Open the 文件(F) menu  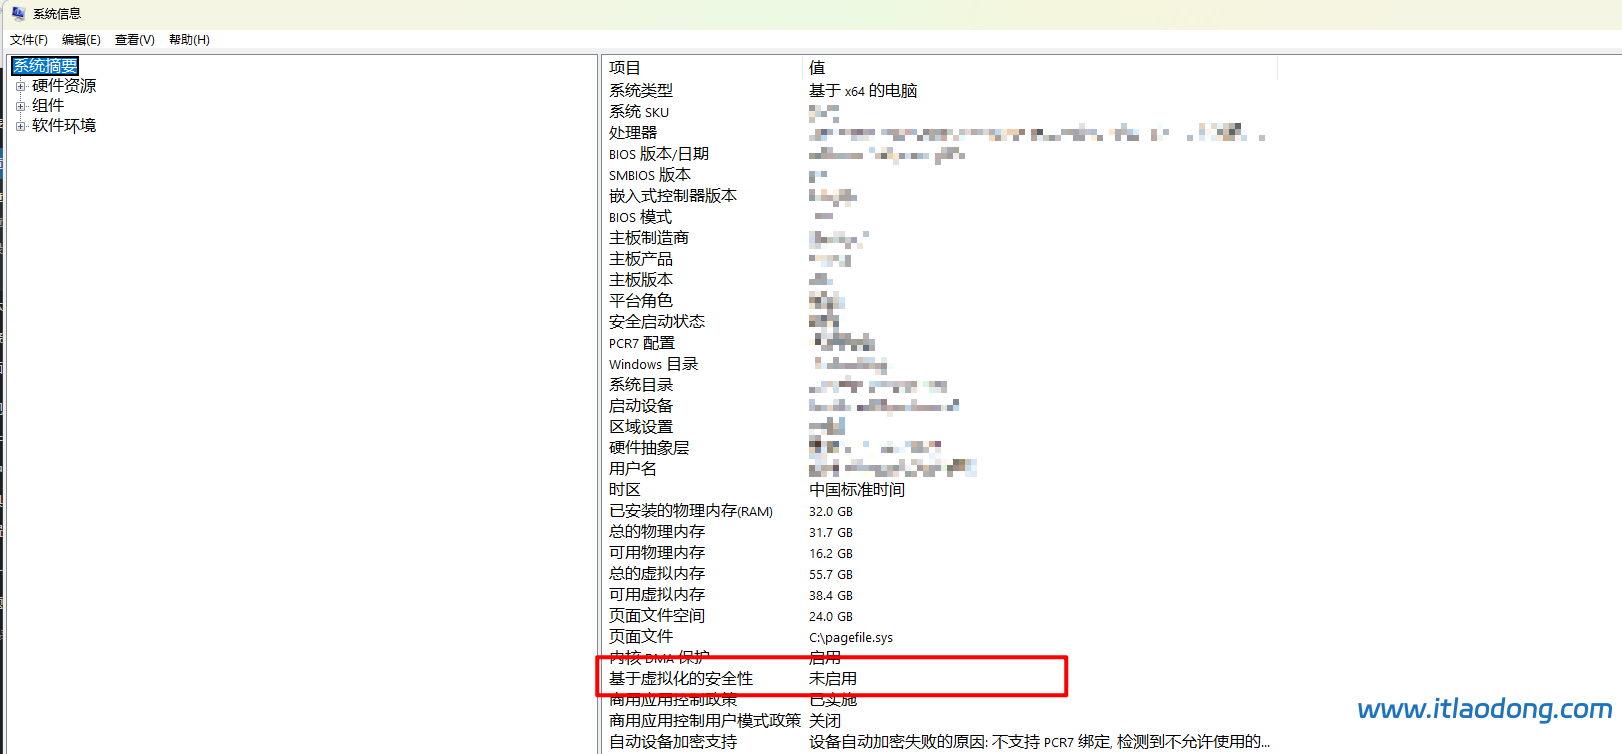[x=29, y=40]
